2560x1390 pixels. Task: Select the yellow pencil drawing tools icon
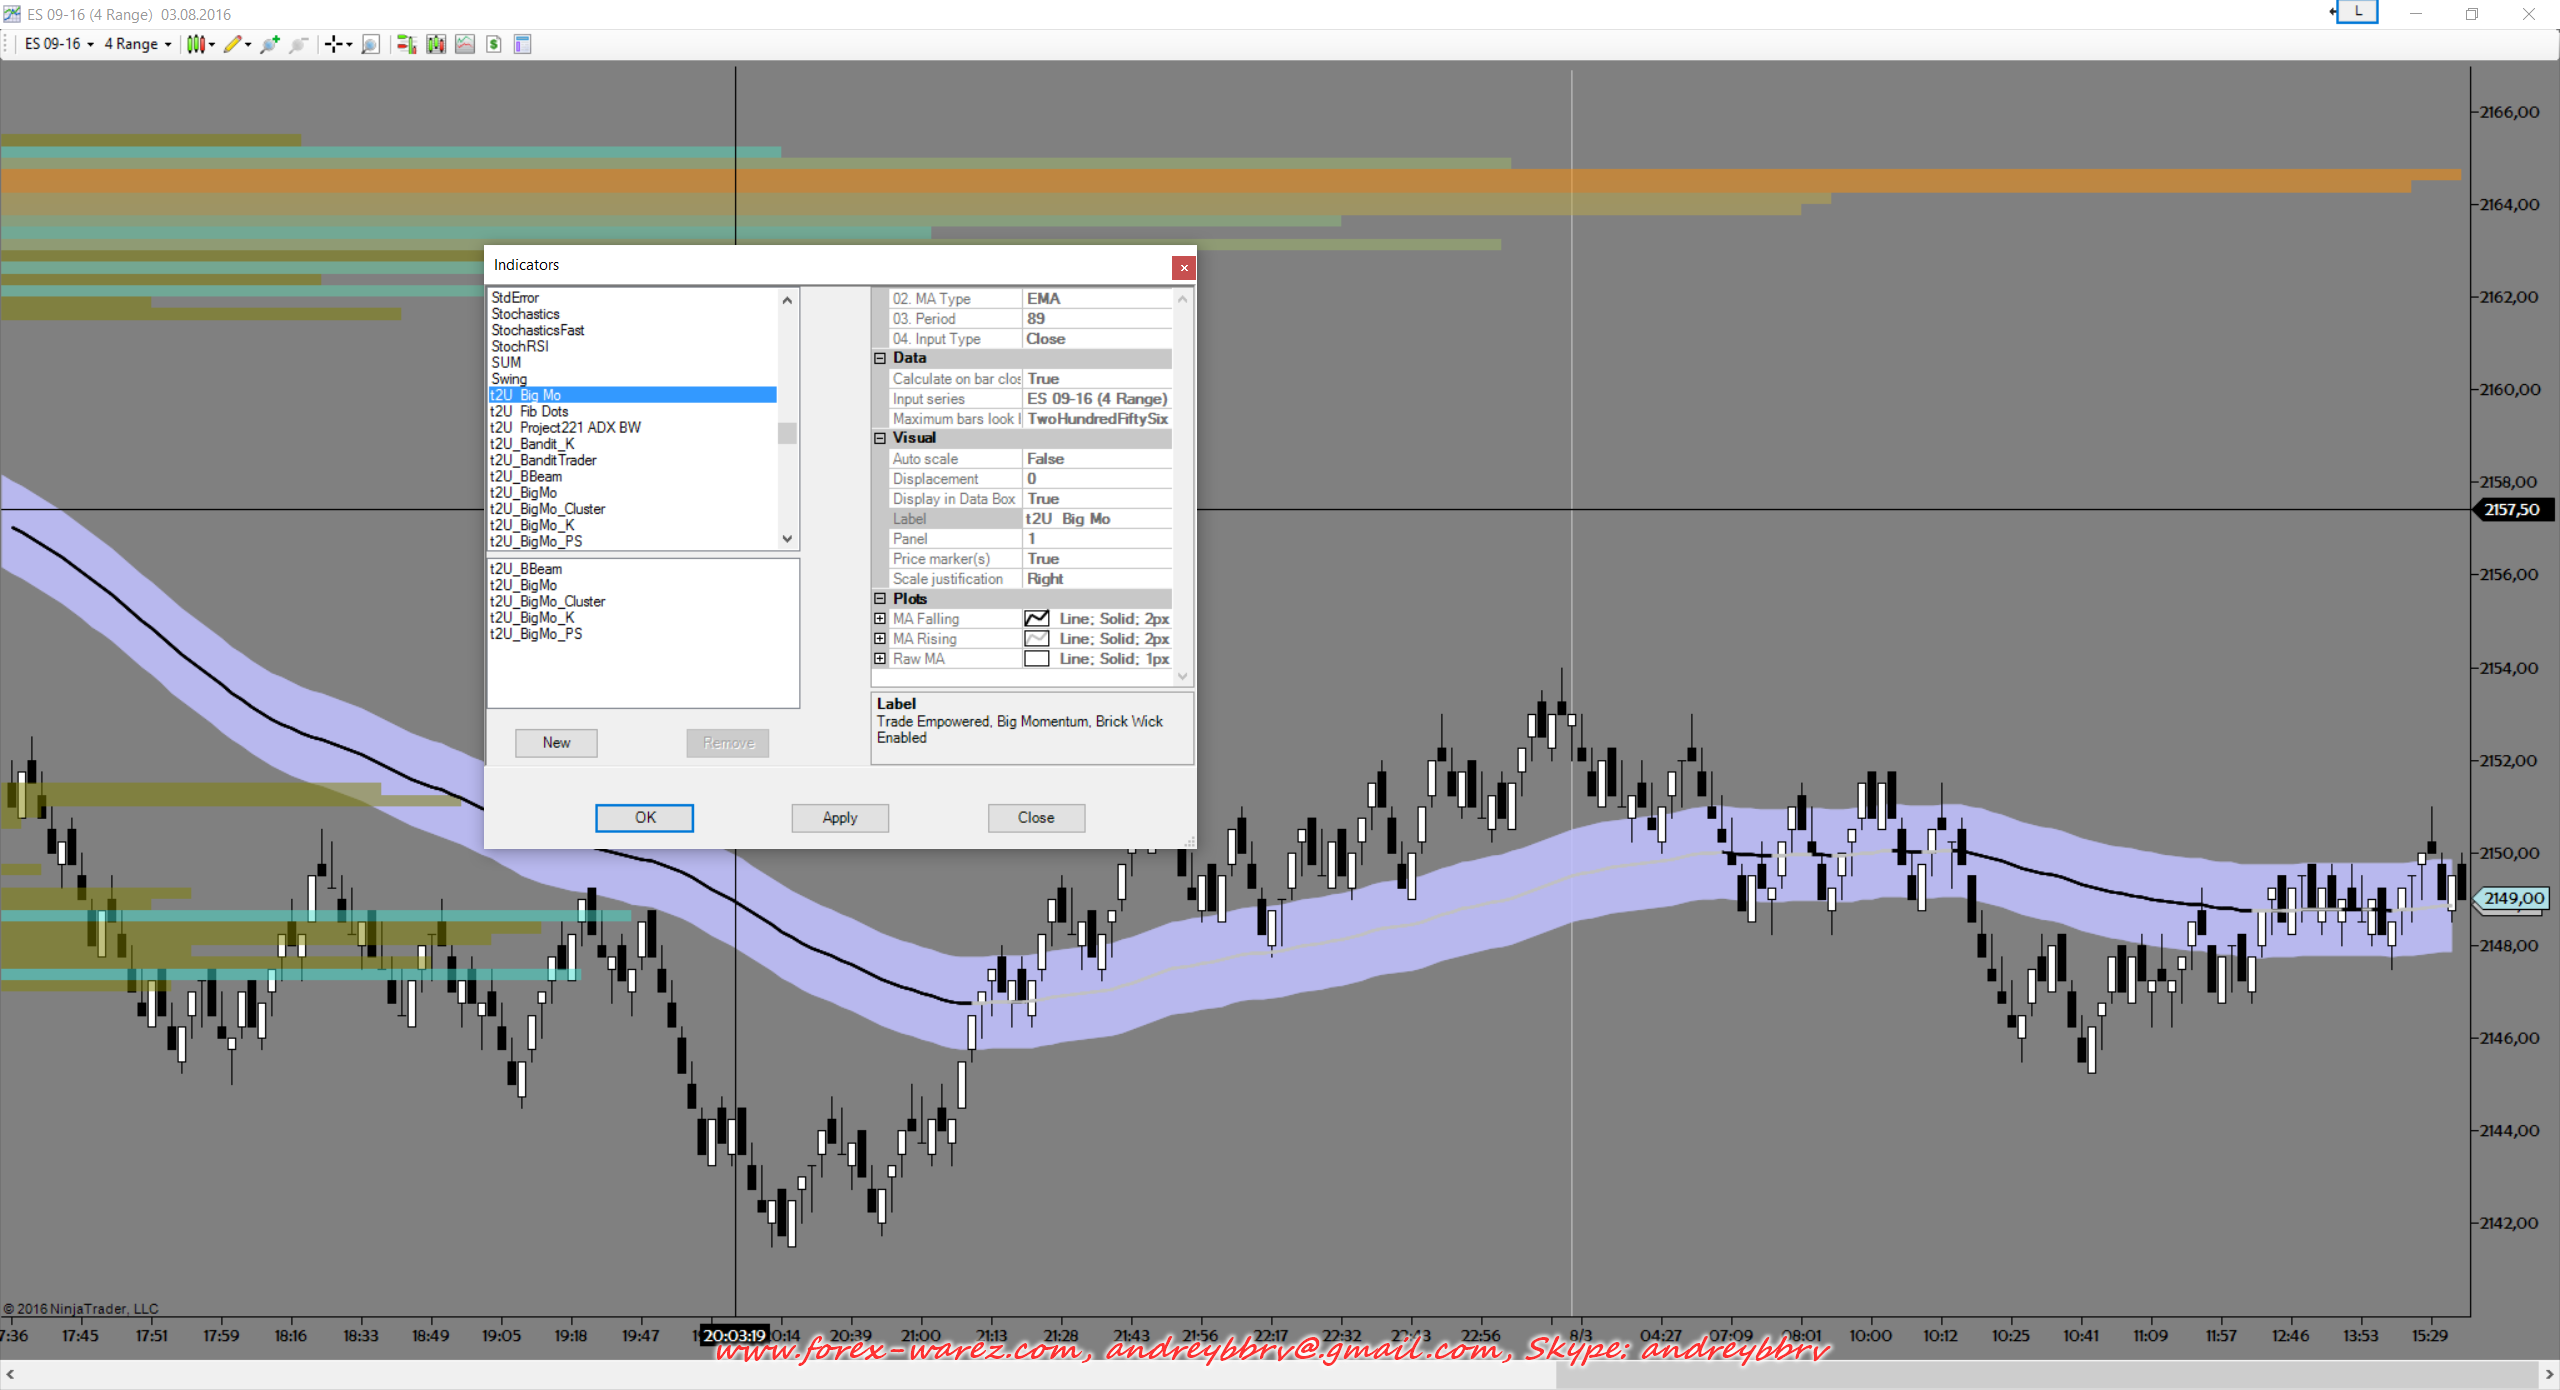click(233, 44)
